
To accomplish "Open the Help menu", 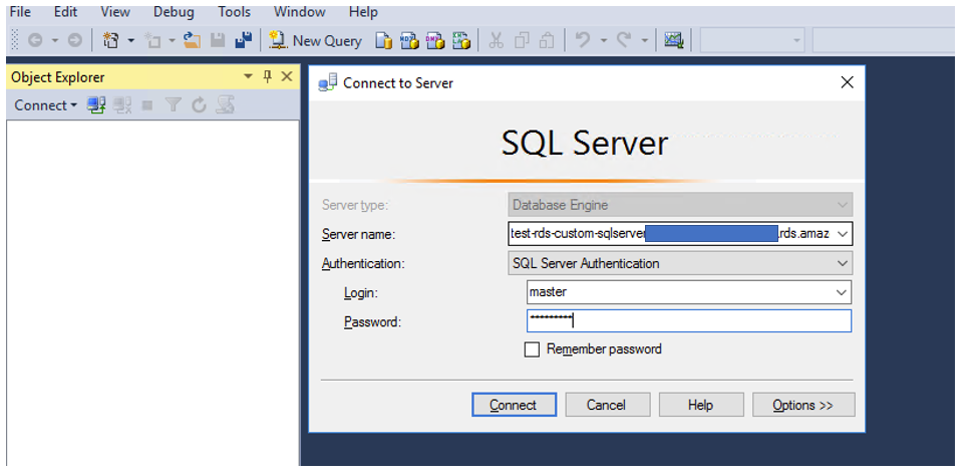I will pos(363,12).
